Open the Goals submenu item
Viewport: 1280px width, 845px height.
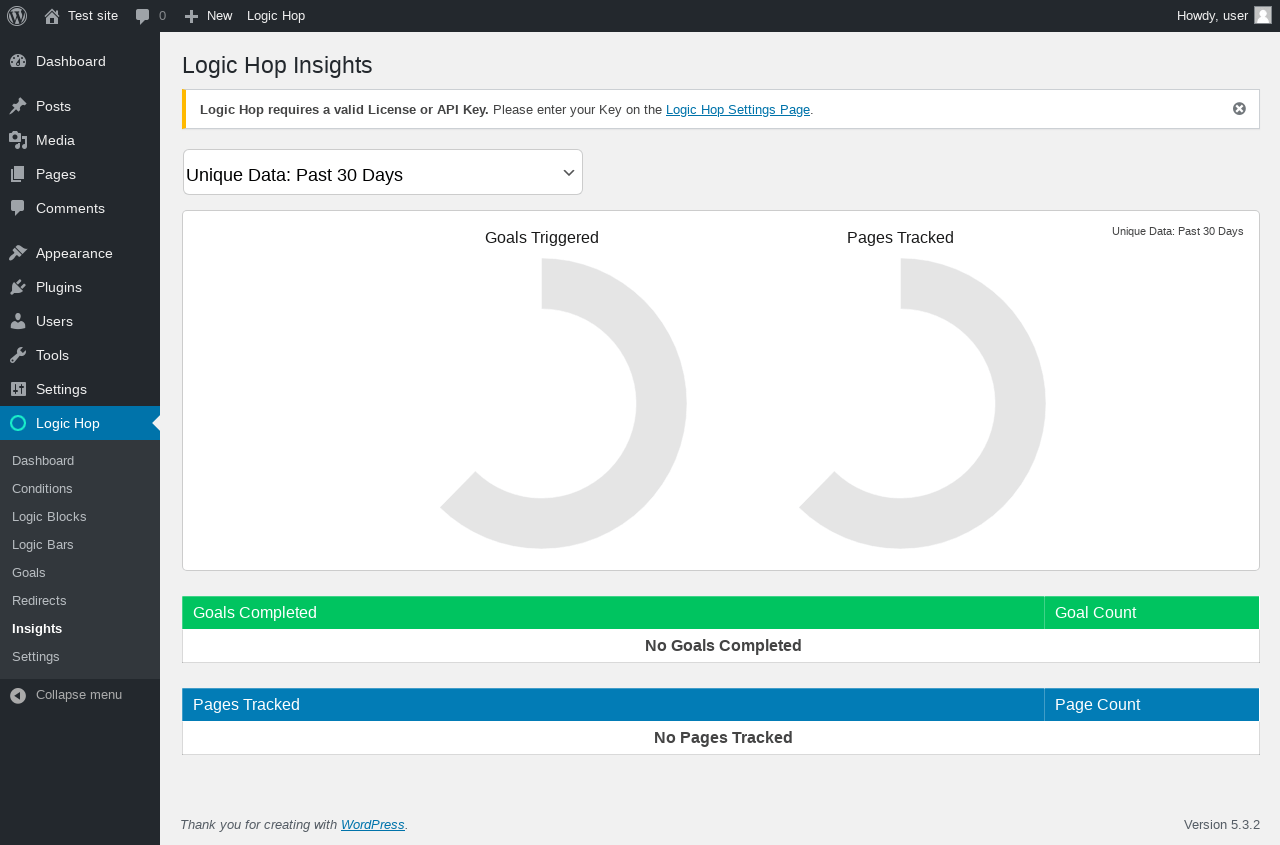[80, 573]
